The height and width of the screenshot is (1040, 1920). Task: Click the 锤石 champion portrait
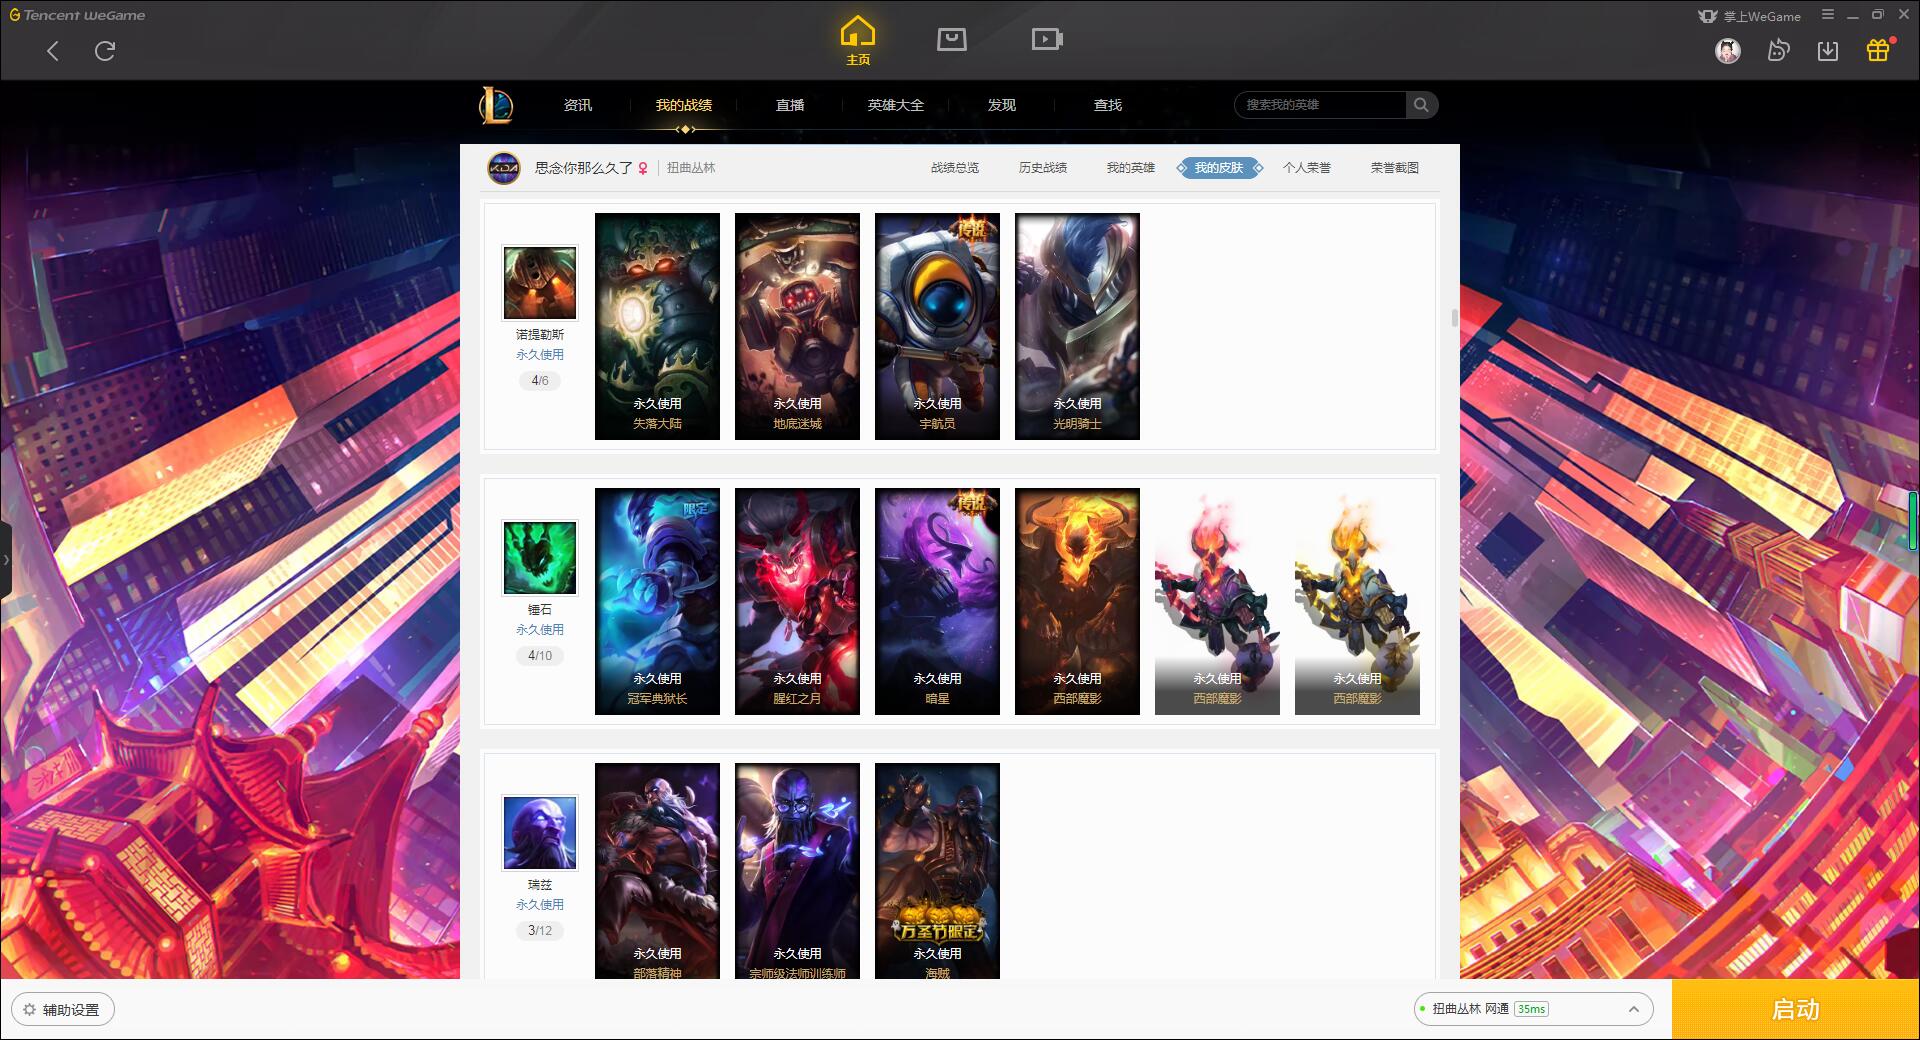coord(540,558)
